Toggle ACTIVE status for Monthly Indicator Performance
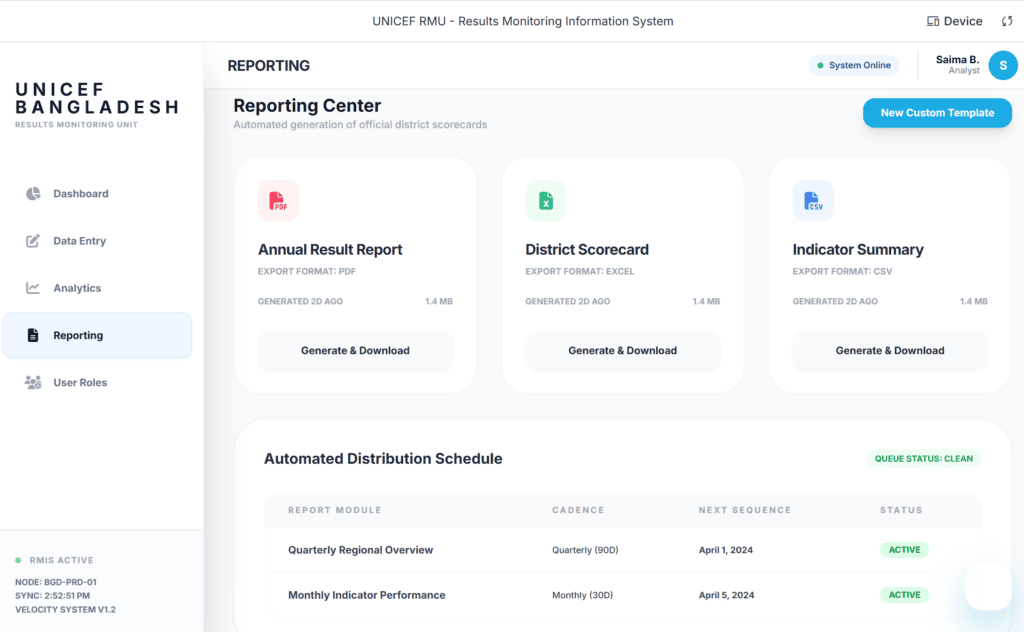 pos(904,594)
